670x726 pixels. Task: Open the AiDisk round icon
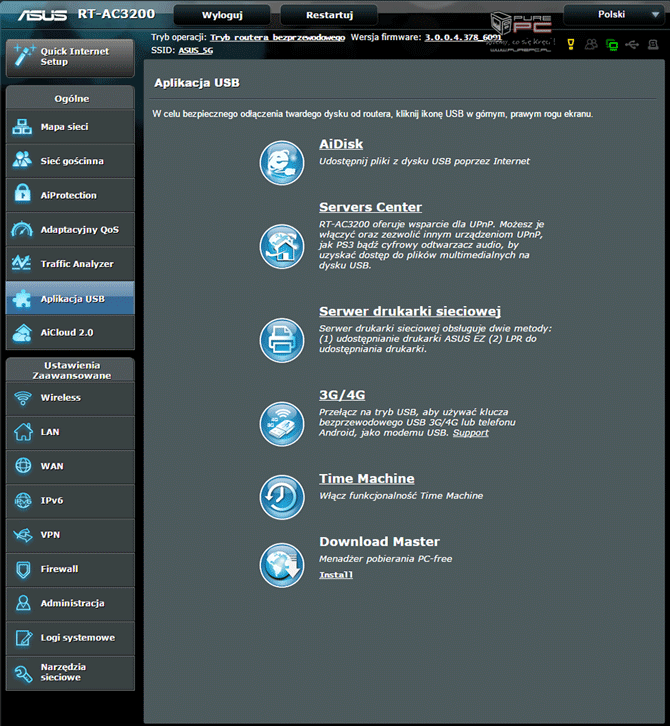tap(282, 163)
